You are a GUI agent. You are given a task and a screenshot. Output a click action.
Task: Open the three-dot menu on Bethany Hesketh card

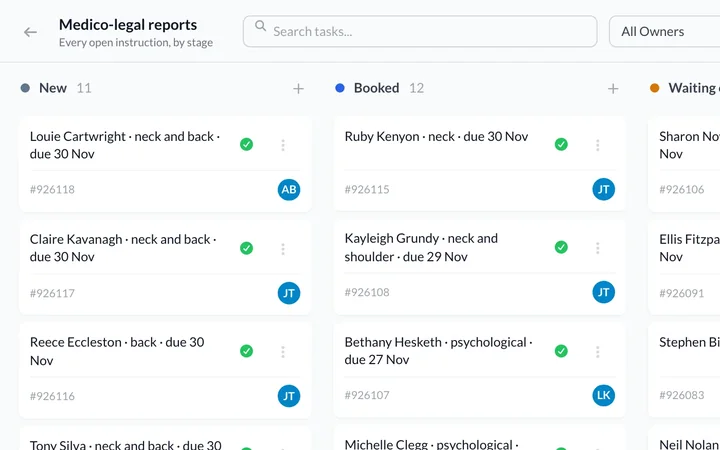[597, 352]
